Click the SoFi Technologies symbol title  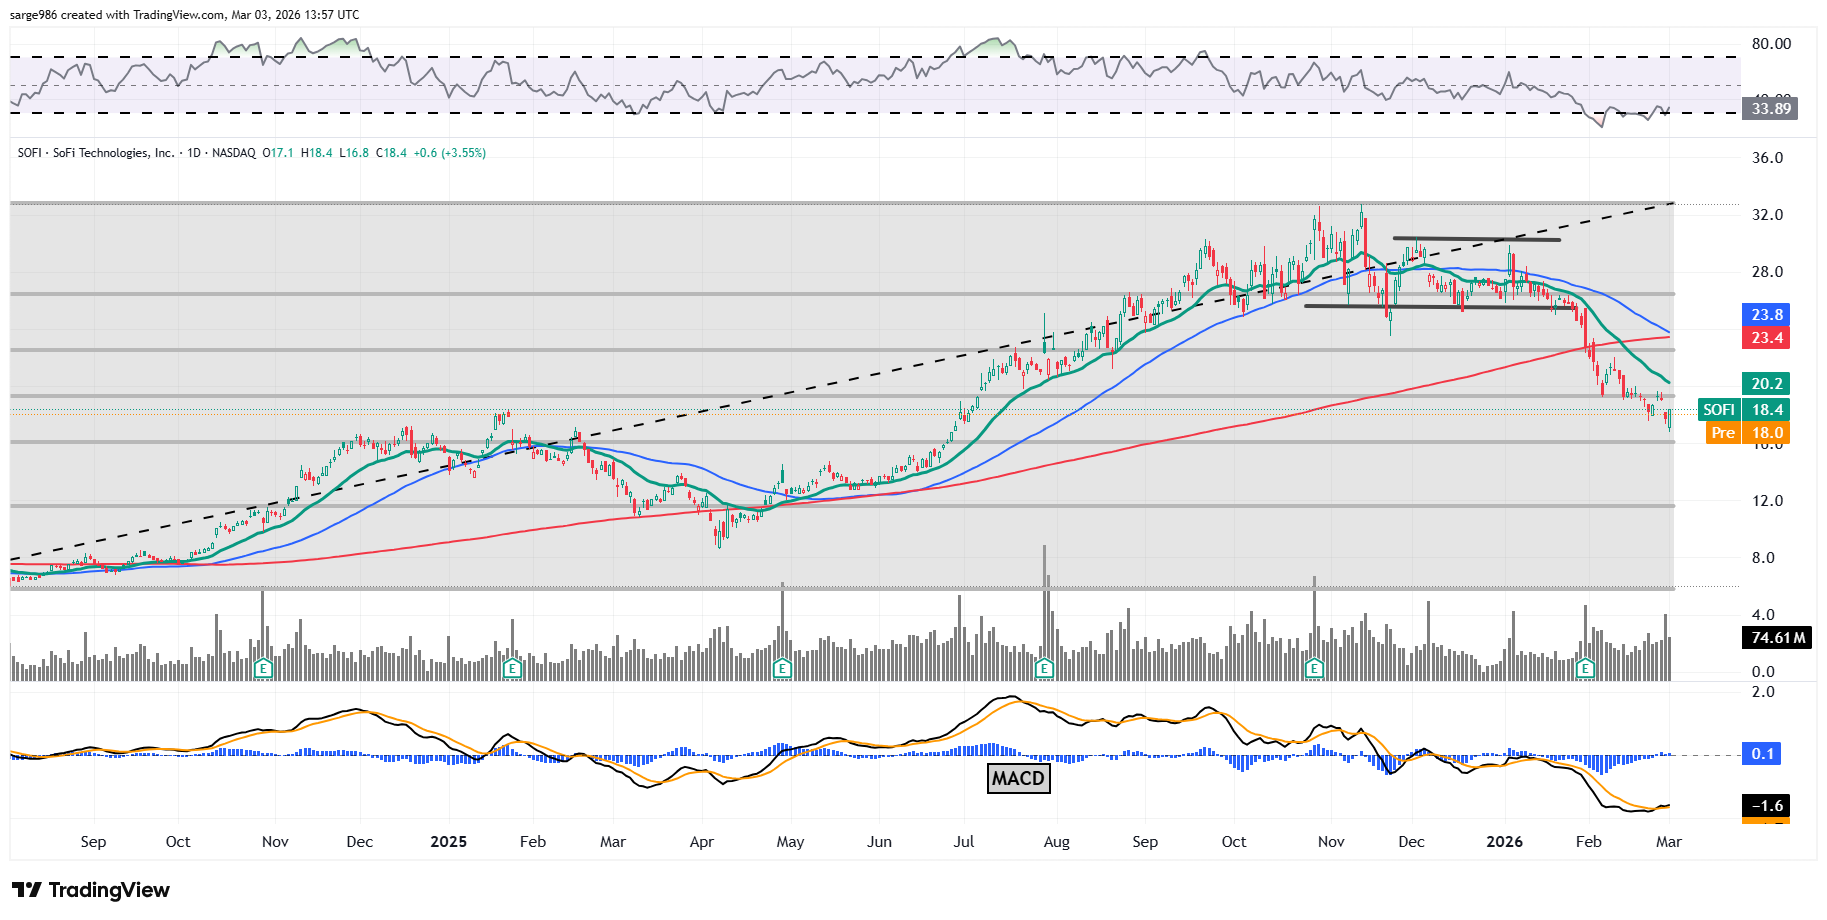(x=96, y=153)
